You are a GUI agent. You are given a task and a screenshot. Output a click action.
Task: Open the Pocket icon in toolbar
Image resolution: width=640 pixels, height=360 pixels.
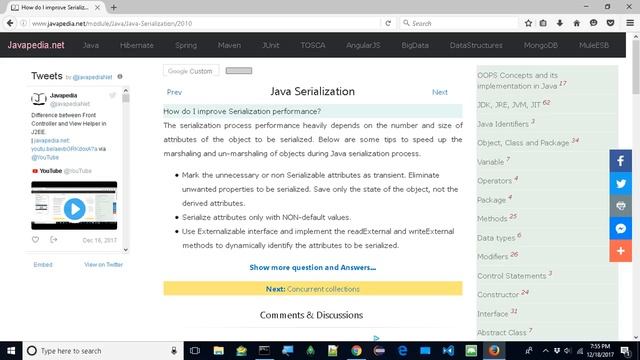point(610,23)
